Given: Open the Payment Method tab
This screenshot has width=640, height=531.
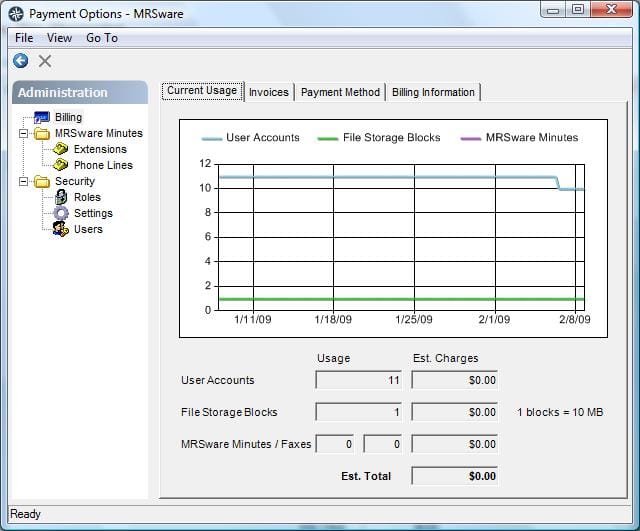Looking at the screenshot, I should pyautogui.click(x=340, y=92).
